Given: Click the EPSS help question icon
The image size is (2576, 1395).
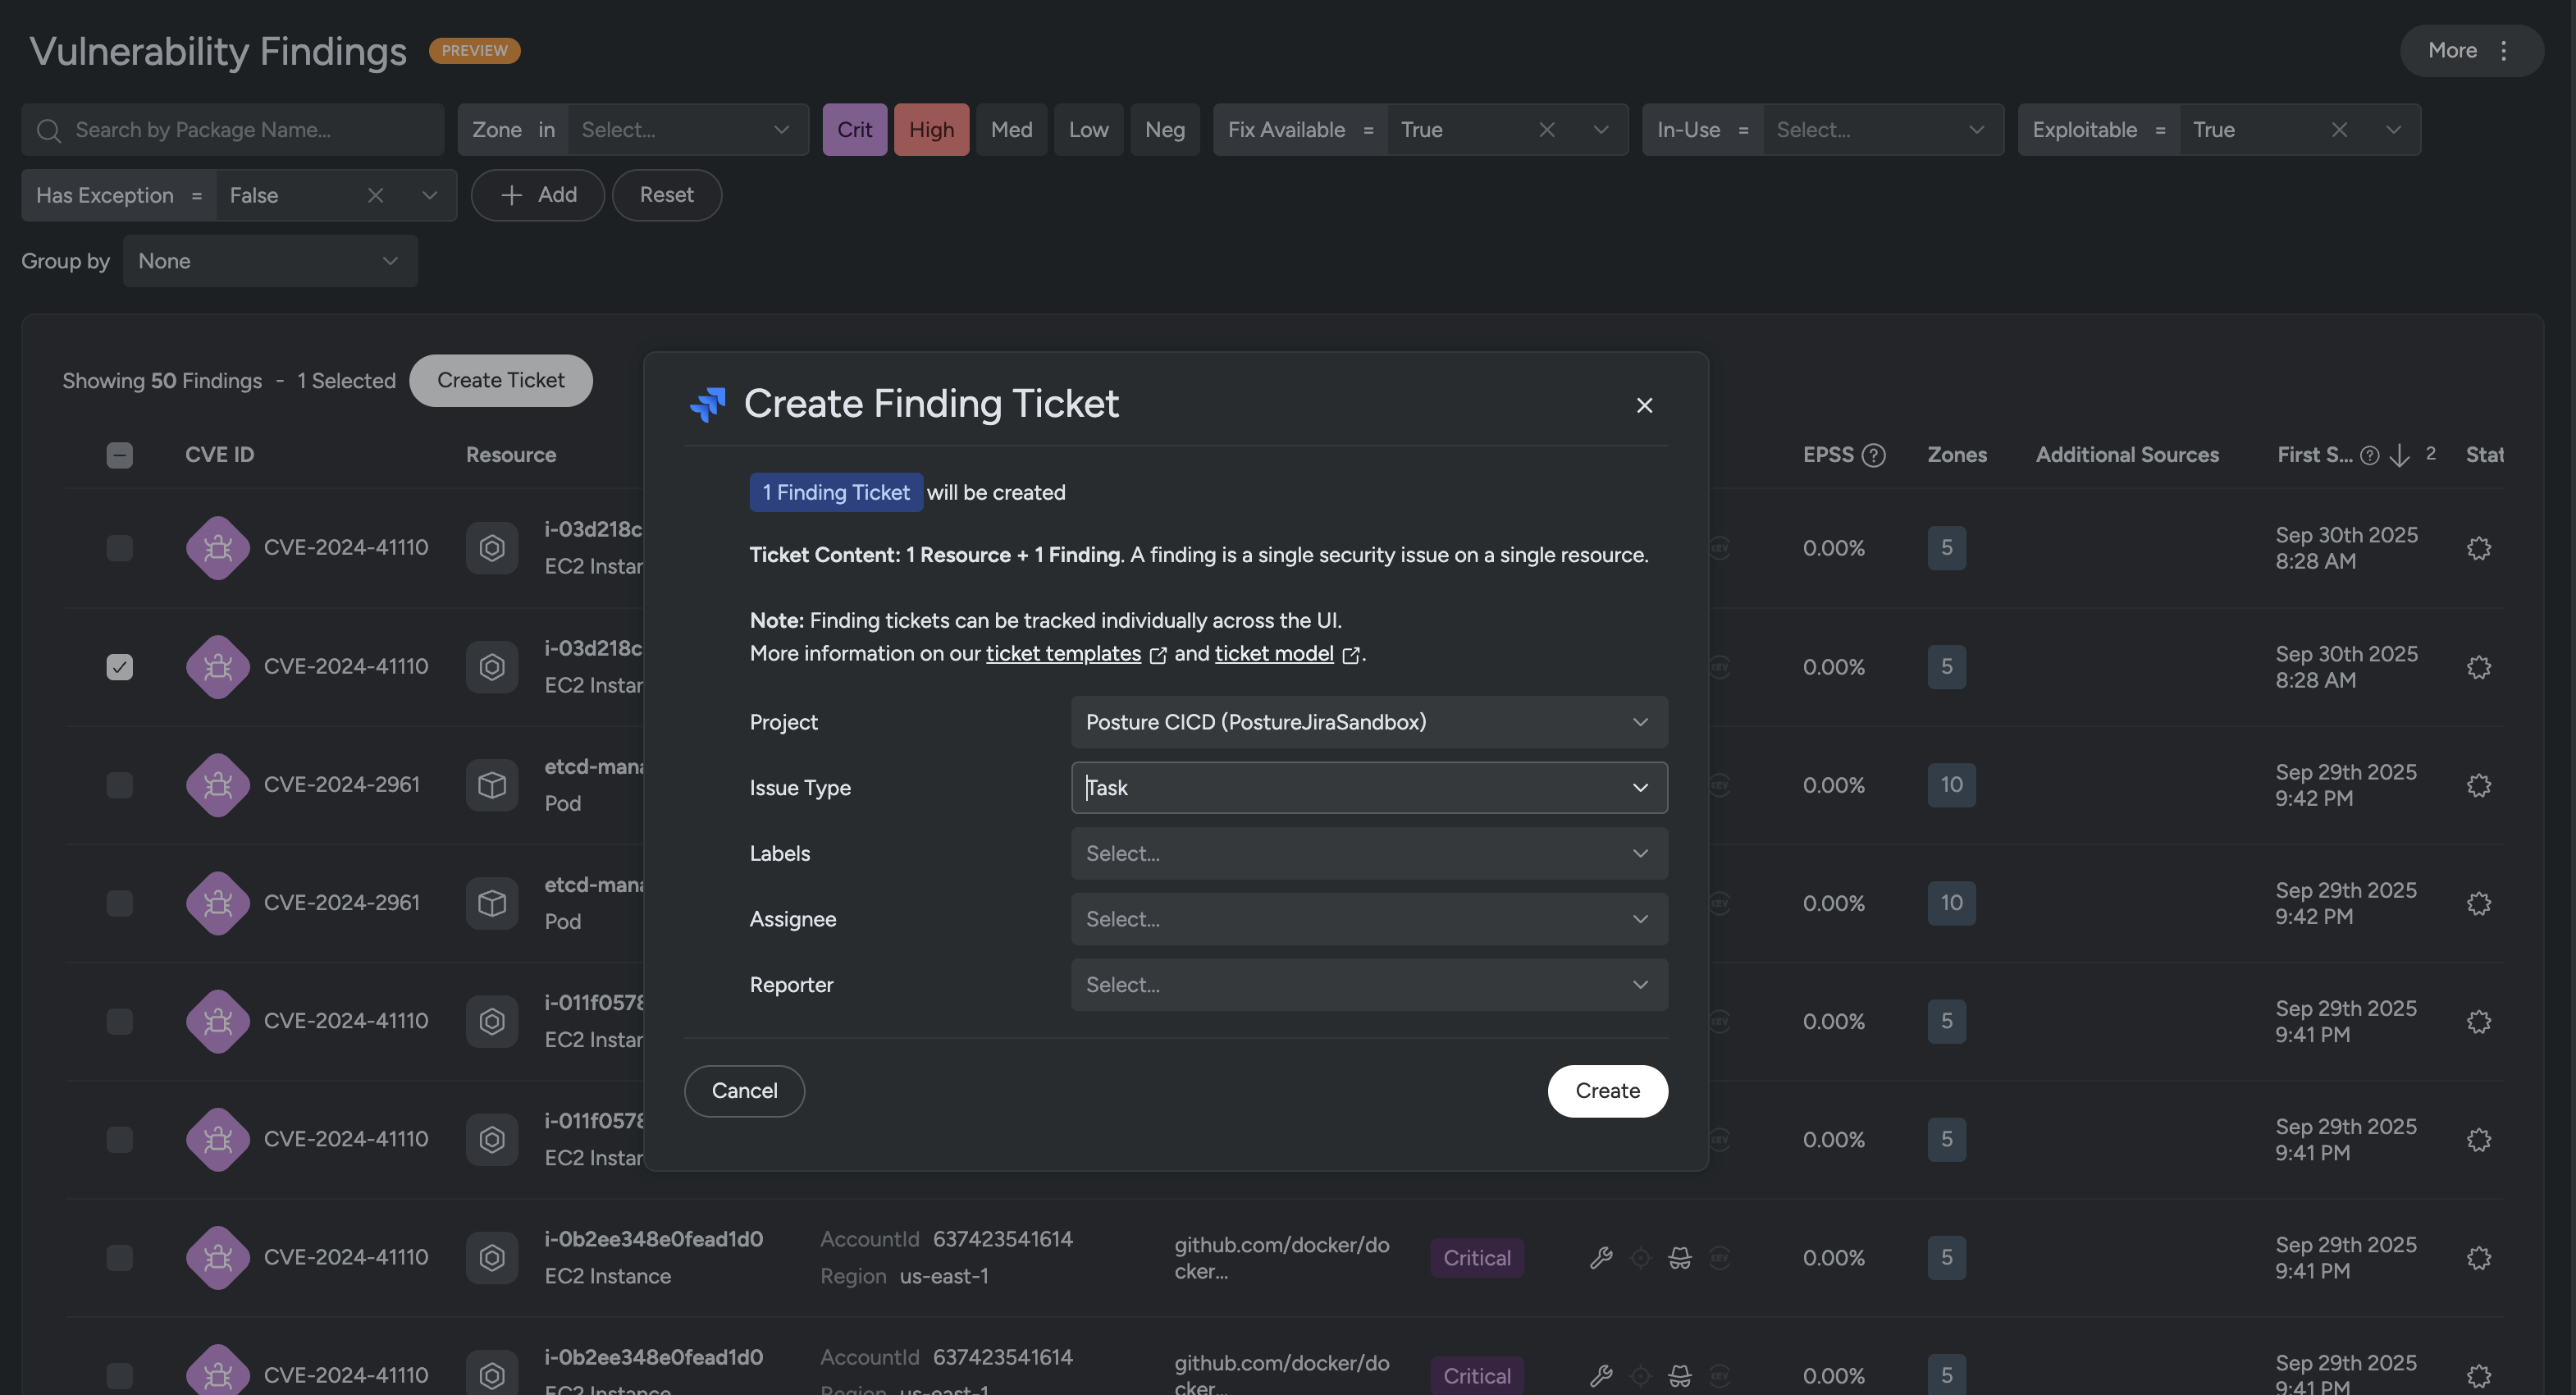Looking at the screenshot, I should click(x=1873, y=456).
